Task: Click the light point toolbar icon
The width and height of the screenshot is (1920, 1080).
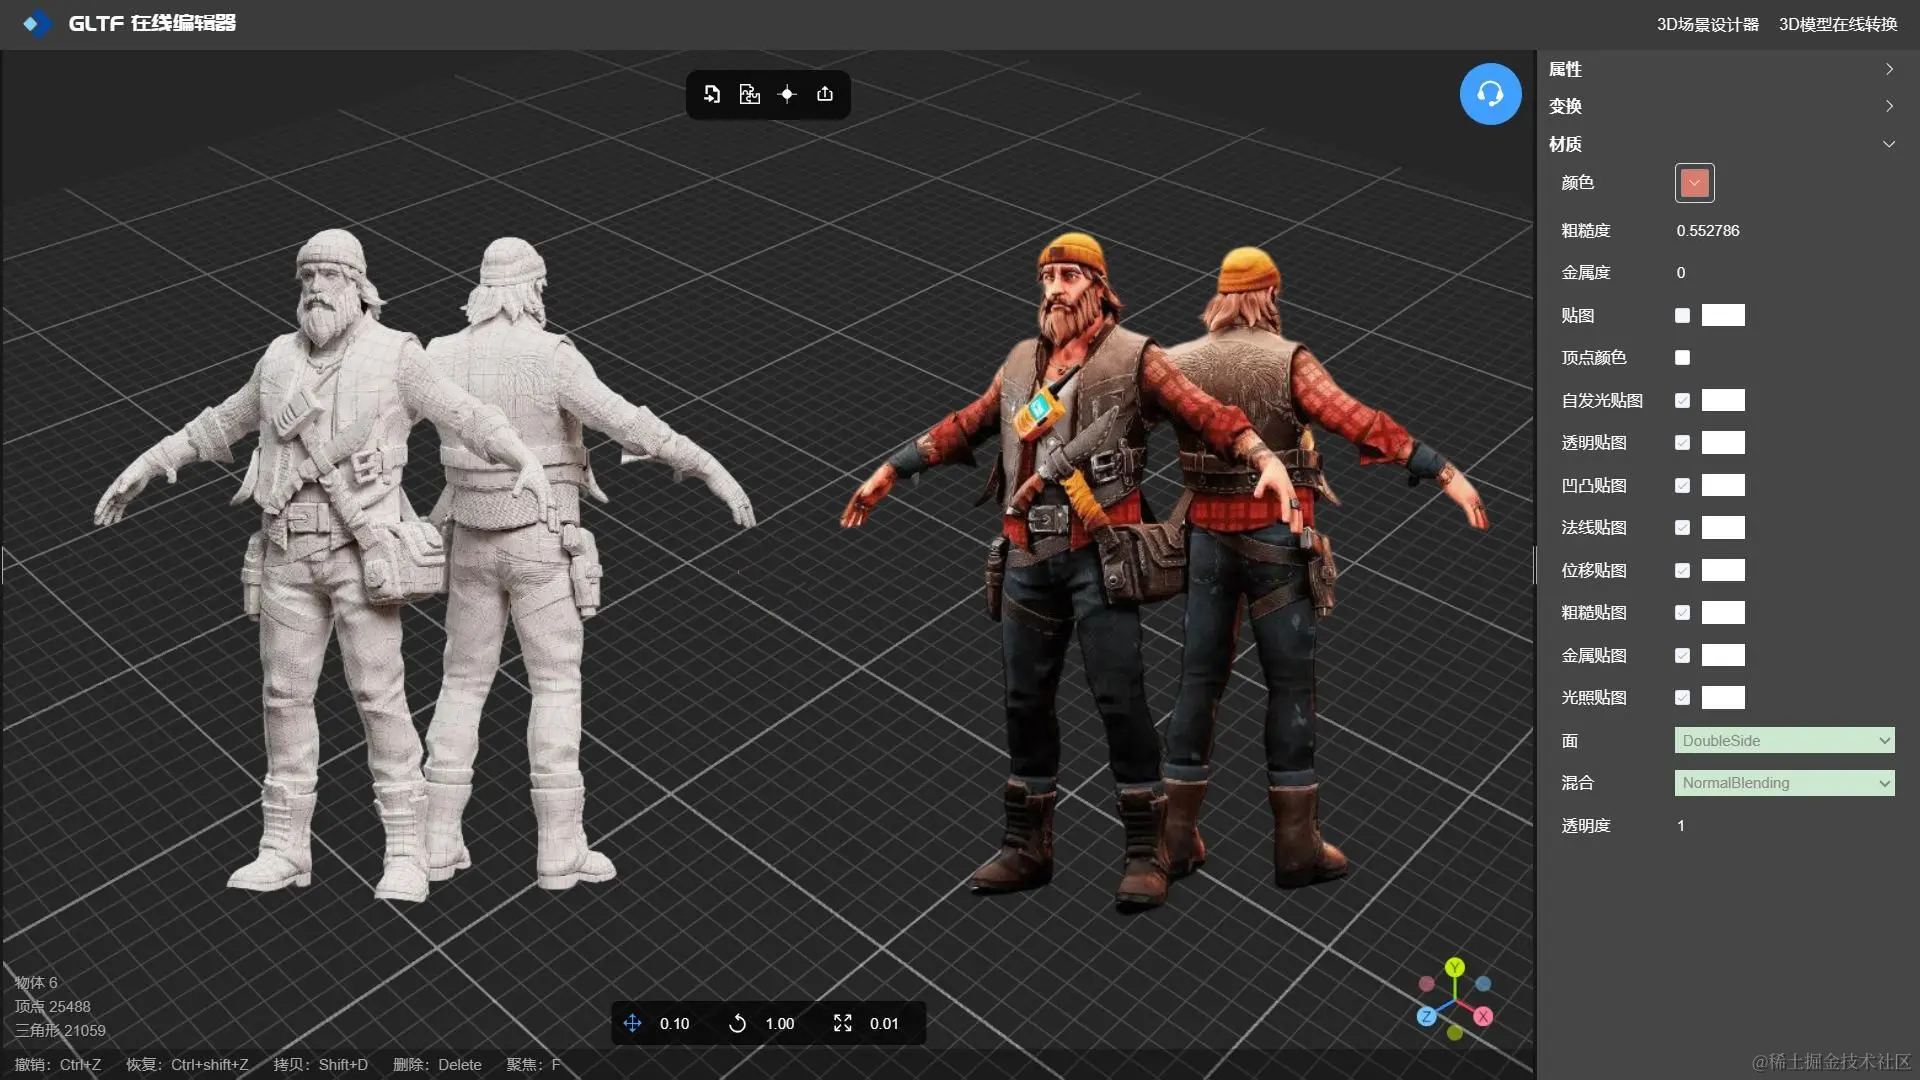Action: tap(787, 94)
